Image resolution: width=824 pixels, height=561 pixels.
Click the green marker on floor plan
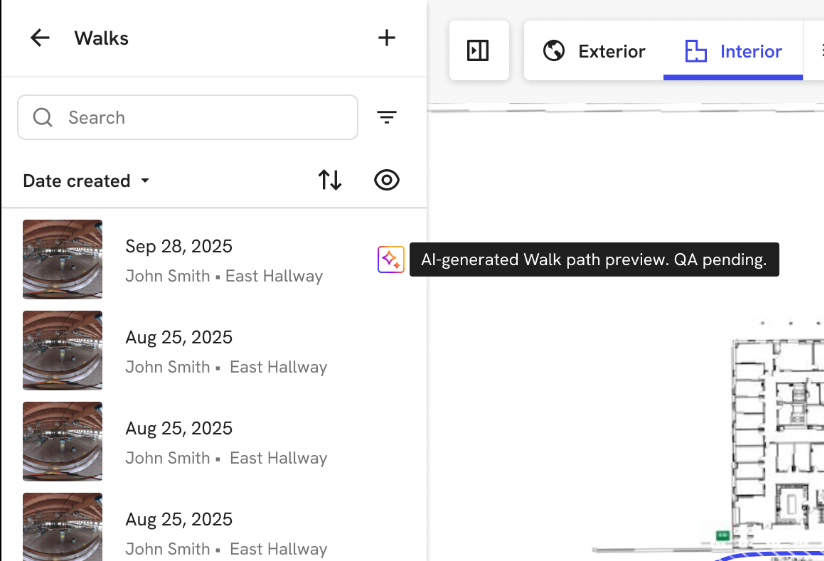pos(722,537)
